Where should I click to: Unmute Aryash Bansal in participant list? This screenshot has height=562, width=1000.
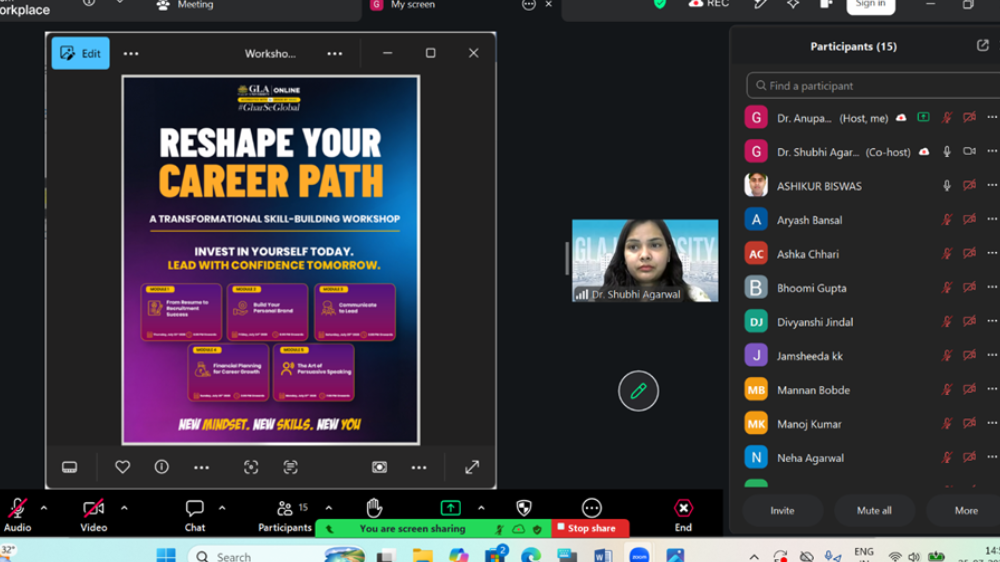click(x=947, y=219)
